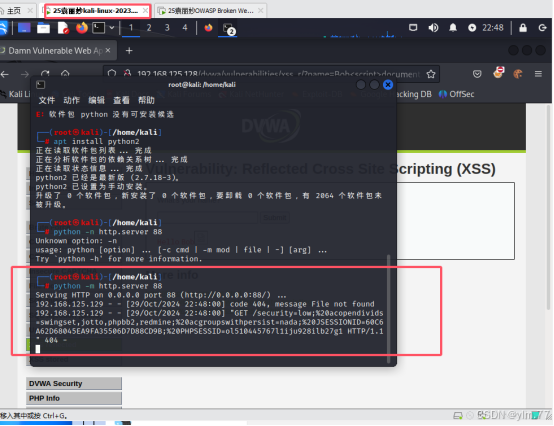Image resolution: width=554 pixels, height=426 pixels.
Task: Select the kali-linux-2023 VMware tab
Action: tap(95, 11)
